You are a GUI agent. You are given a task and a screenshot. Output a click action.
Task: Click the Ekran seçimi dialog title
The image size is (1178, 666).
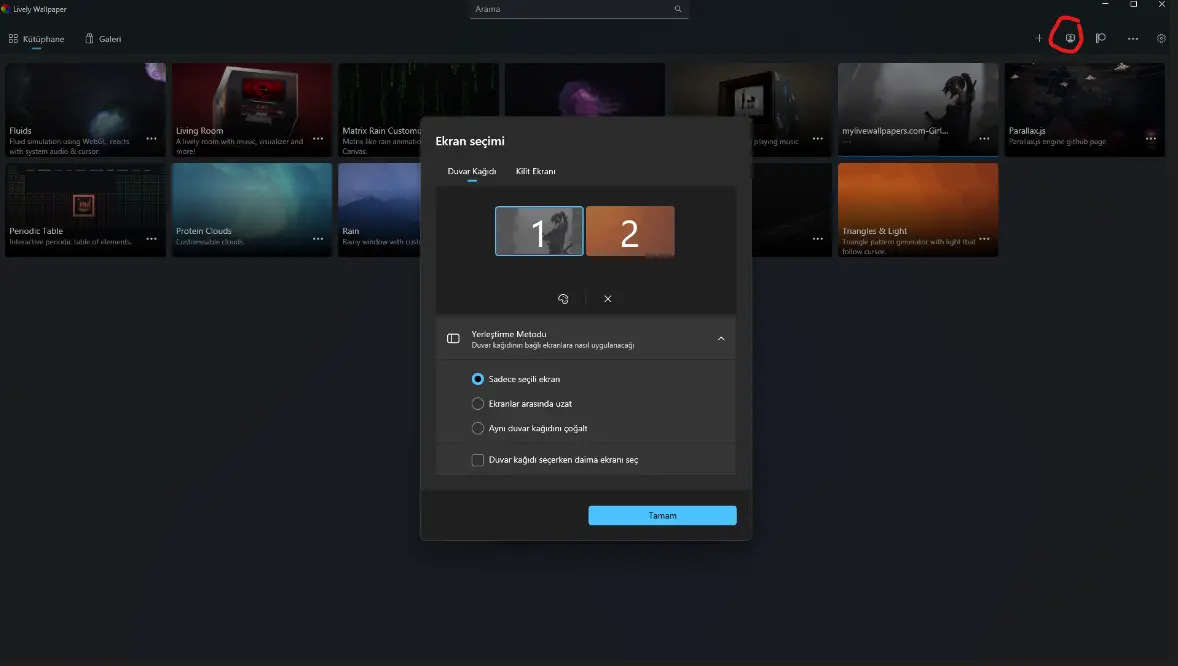pos(470,141)
